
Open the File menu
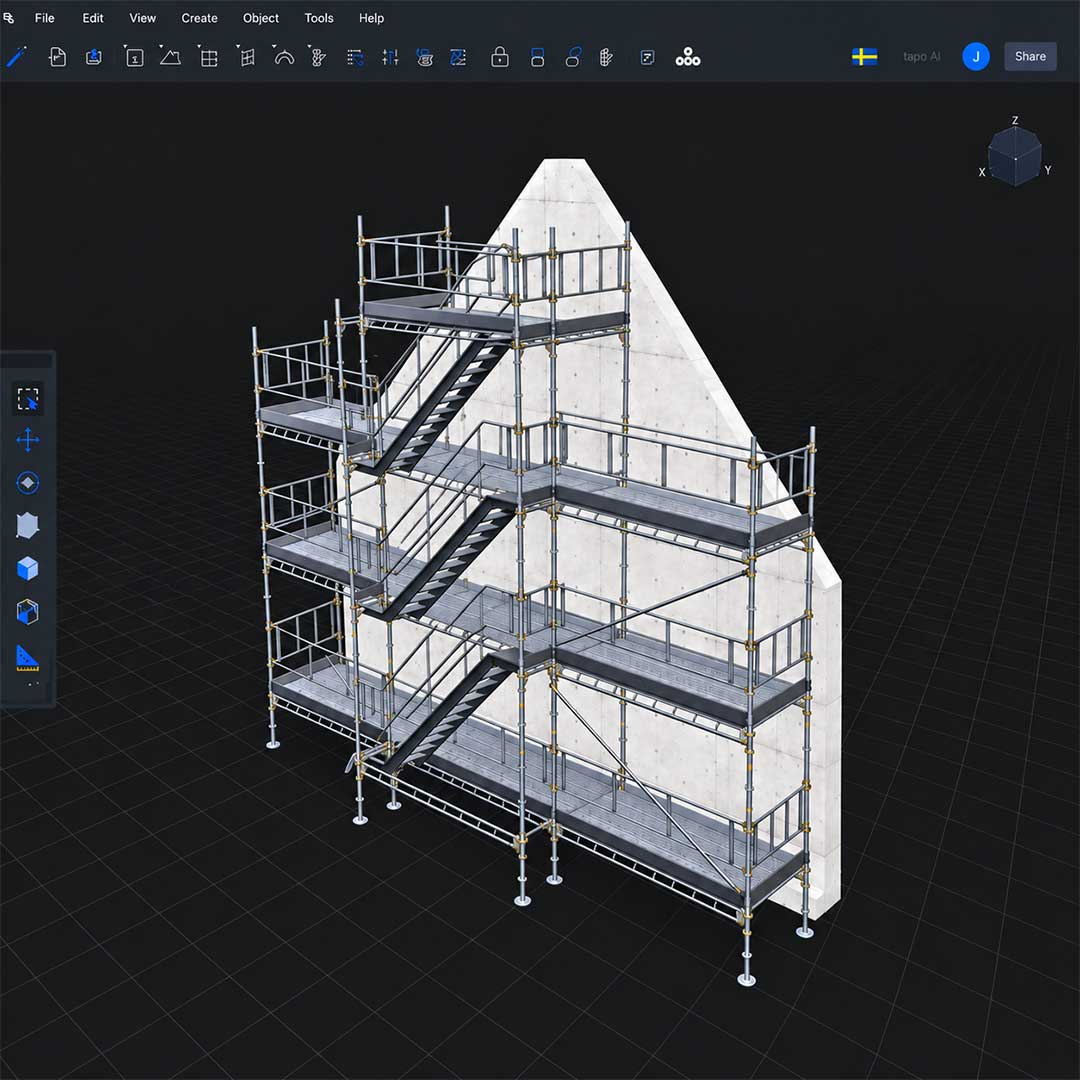tap(45, 18)
